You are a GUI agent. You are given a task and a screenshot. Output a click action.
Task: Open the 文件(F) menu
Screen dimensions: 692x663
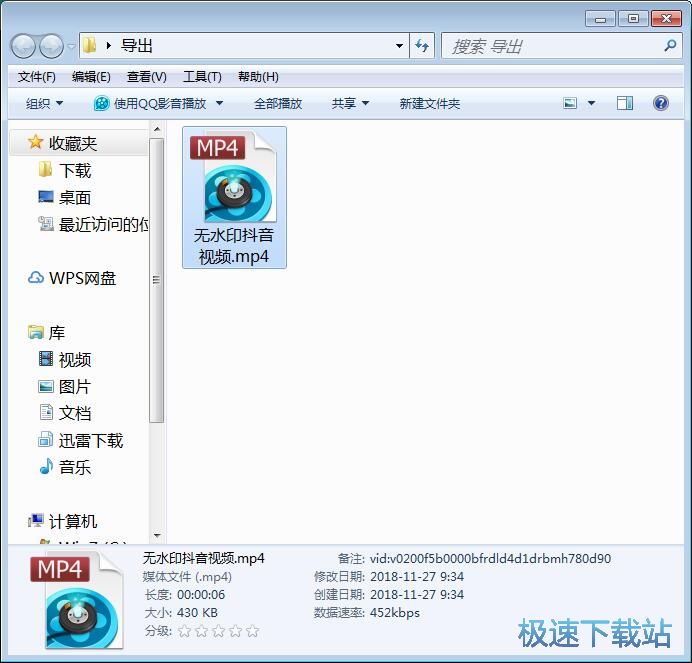[x=37, y=77]
